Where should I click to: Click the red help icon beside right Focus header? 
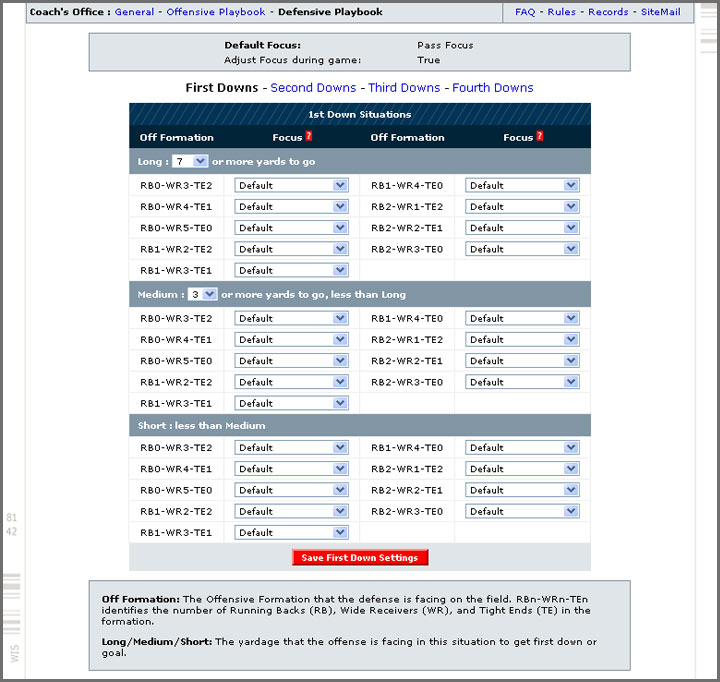click(x=540, y=137)
